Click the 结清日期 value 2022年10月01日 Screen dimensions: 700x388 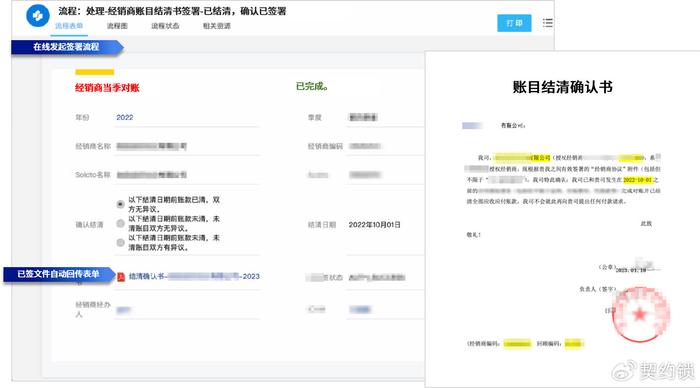click(x=375, y=225)
